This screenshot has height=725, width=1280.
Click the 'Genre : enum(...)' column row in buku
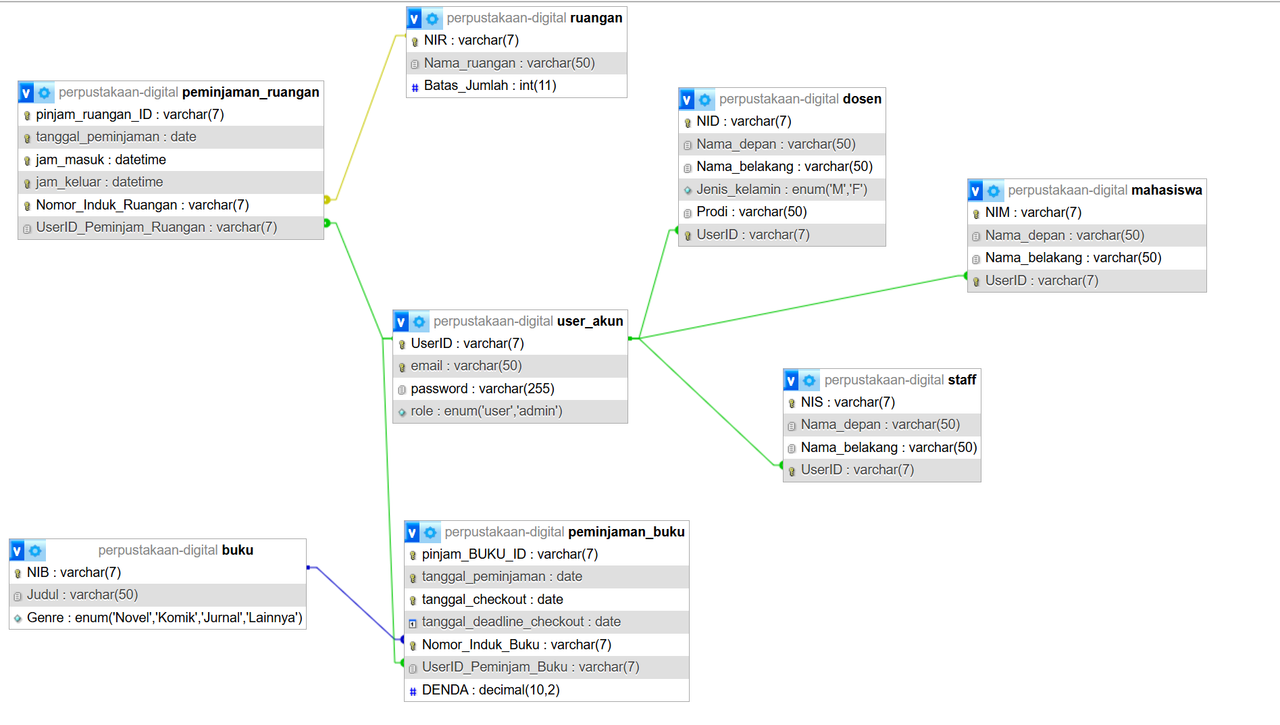[x=158, y=618]
